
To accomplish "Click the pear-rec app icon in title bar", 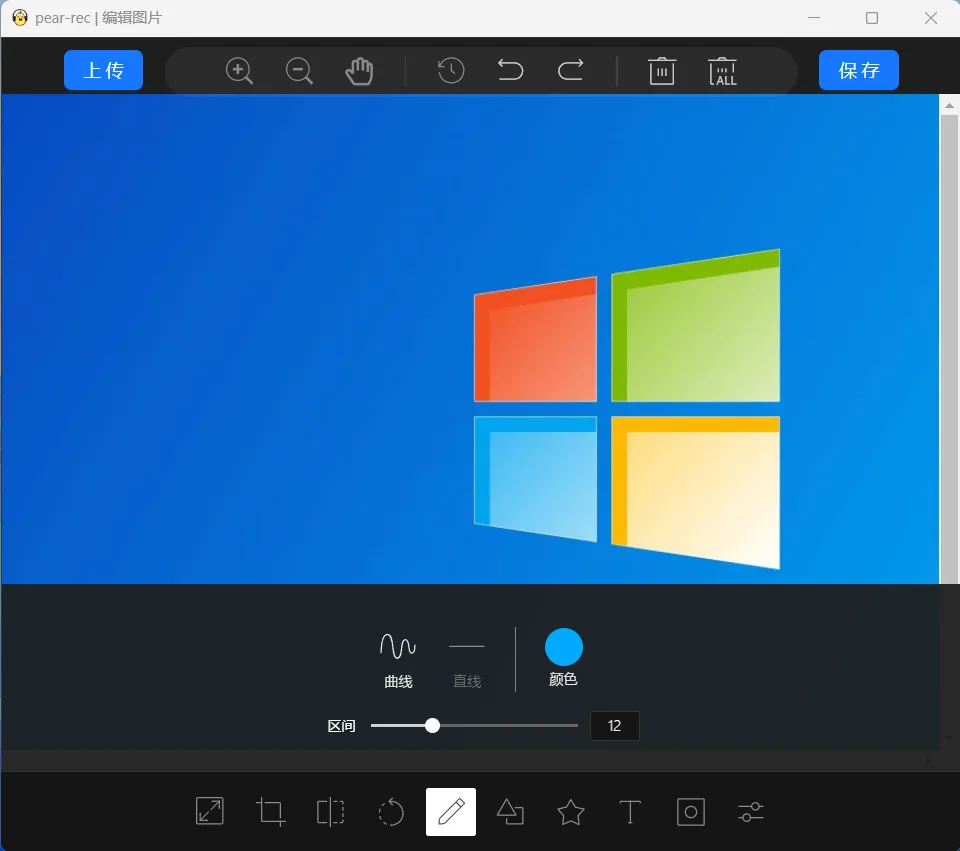I will point(20,18).
